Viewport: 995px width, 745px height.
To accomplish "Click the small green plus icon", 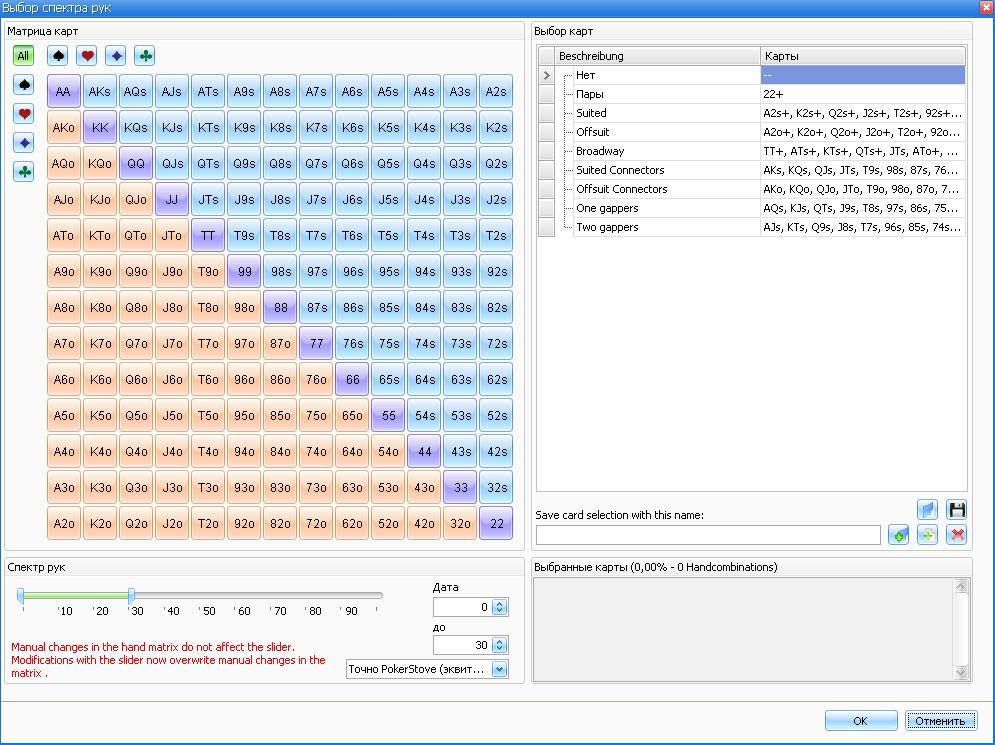I will pos(927,535).
